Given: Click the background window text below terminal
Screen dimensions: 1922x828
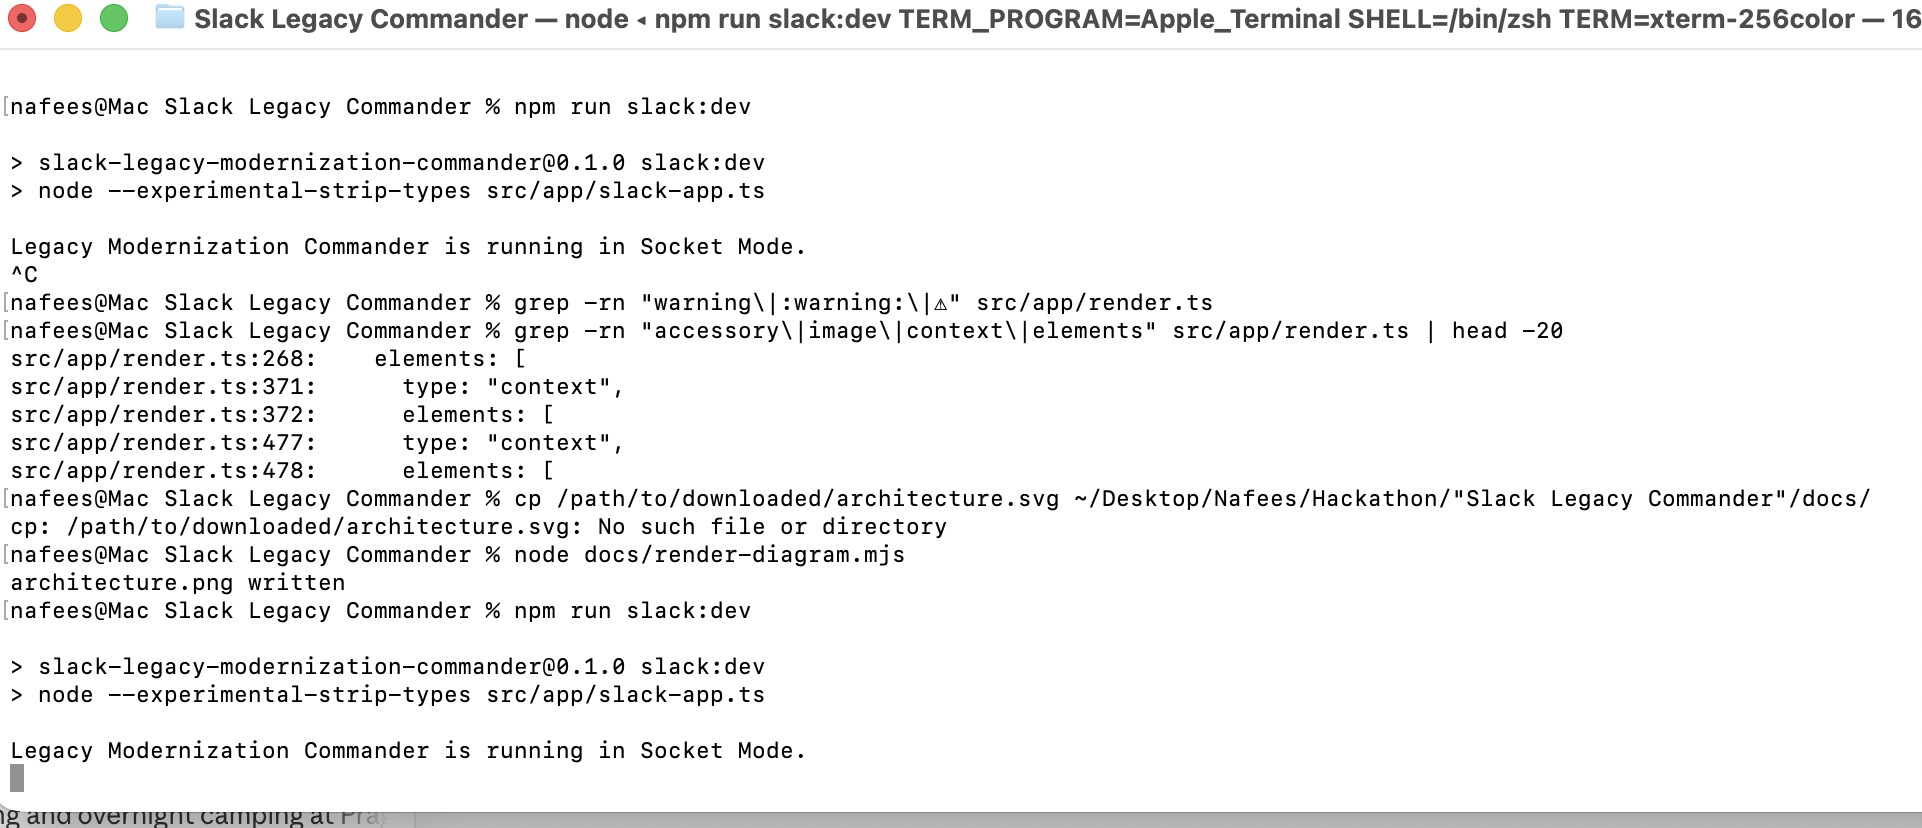Looking at the screenshot, I should [x=192, y=817].
